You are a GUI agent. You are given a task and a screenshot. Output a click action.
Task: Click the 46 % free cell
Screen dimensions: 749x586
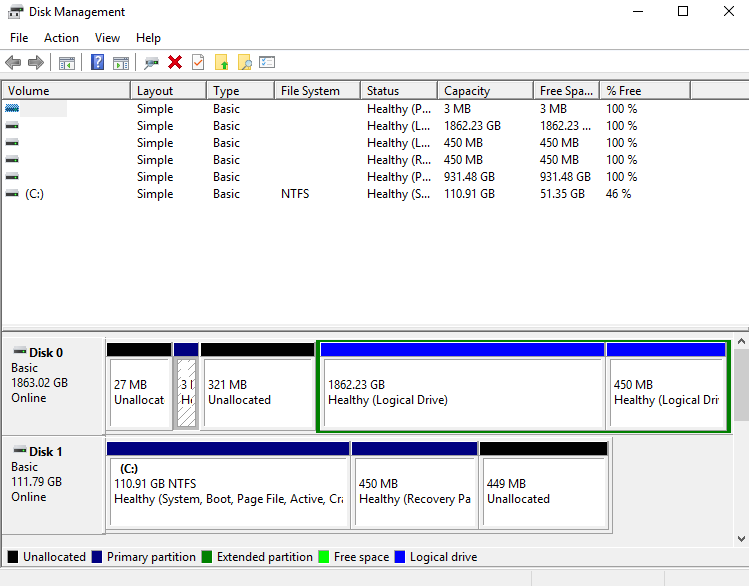pos(618,194)
